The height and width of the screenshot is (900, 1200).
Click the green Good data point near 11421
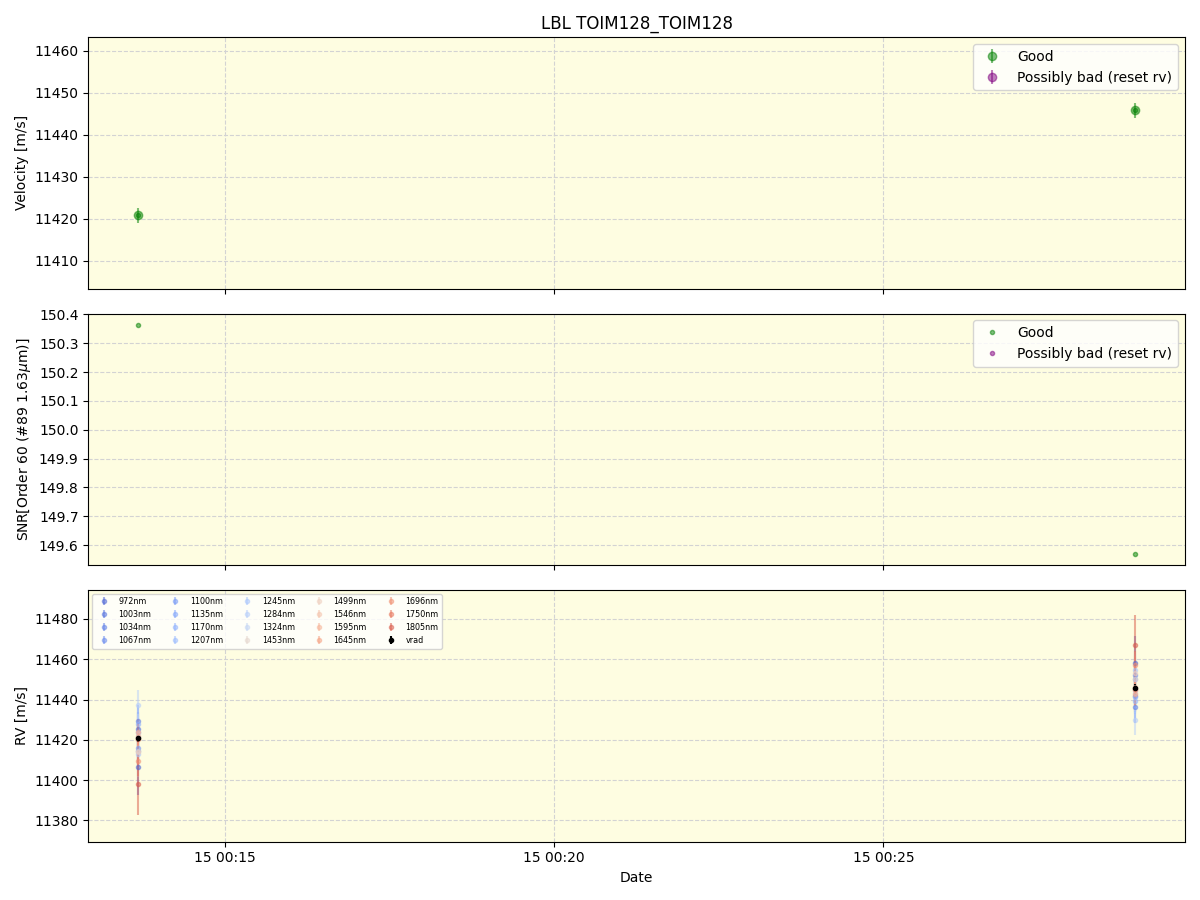(137, 213)
